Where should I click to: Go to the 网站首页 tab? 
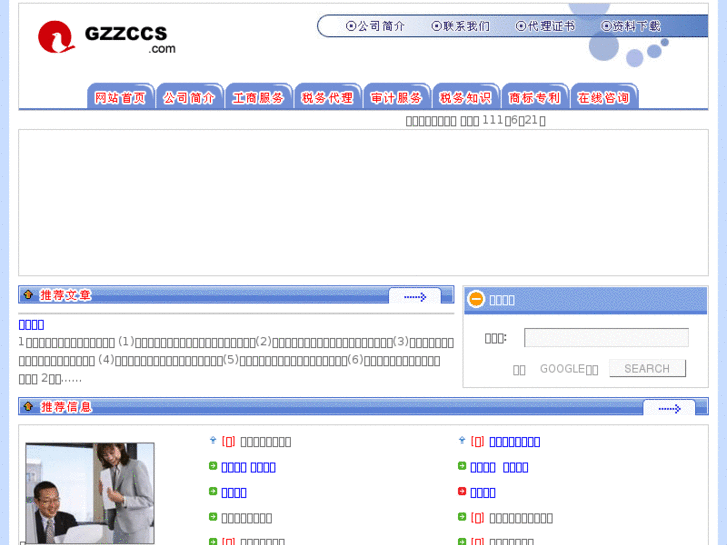click(x=121, y=96)
